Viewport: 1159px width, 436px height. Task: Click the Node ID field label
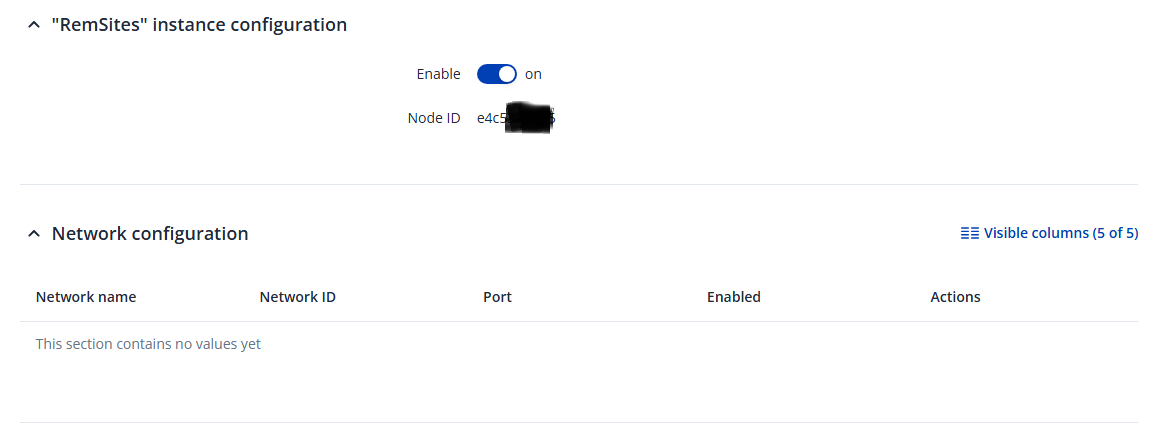pos(434,118)
